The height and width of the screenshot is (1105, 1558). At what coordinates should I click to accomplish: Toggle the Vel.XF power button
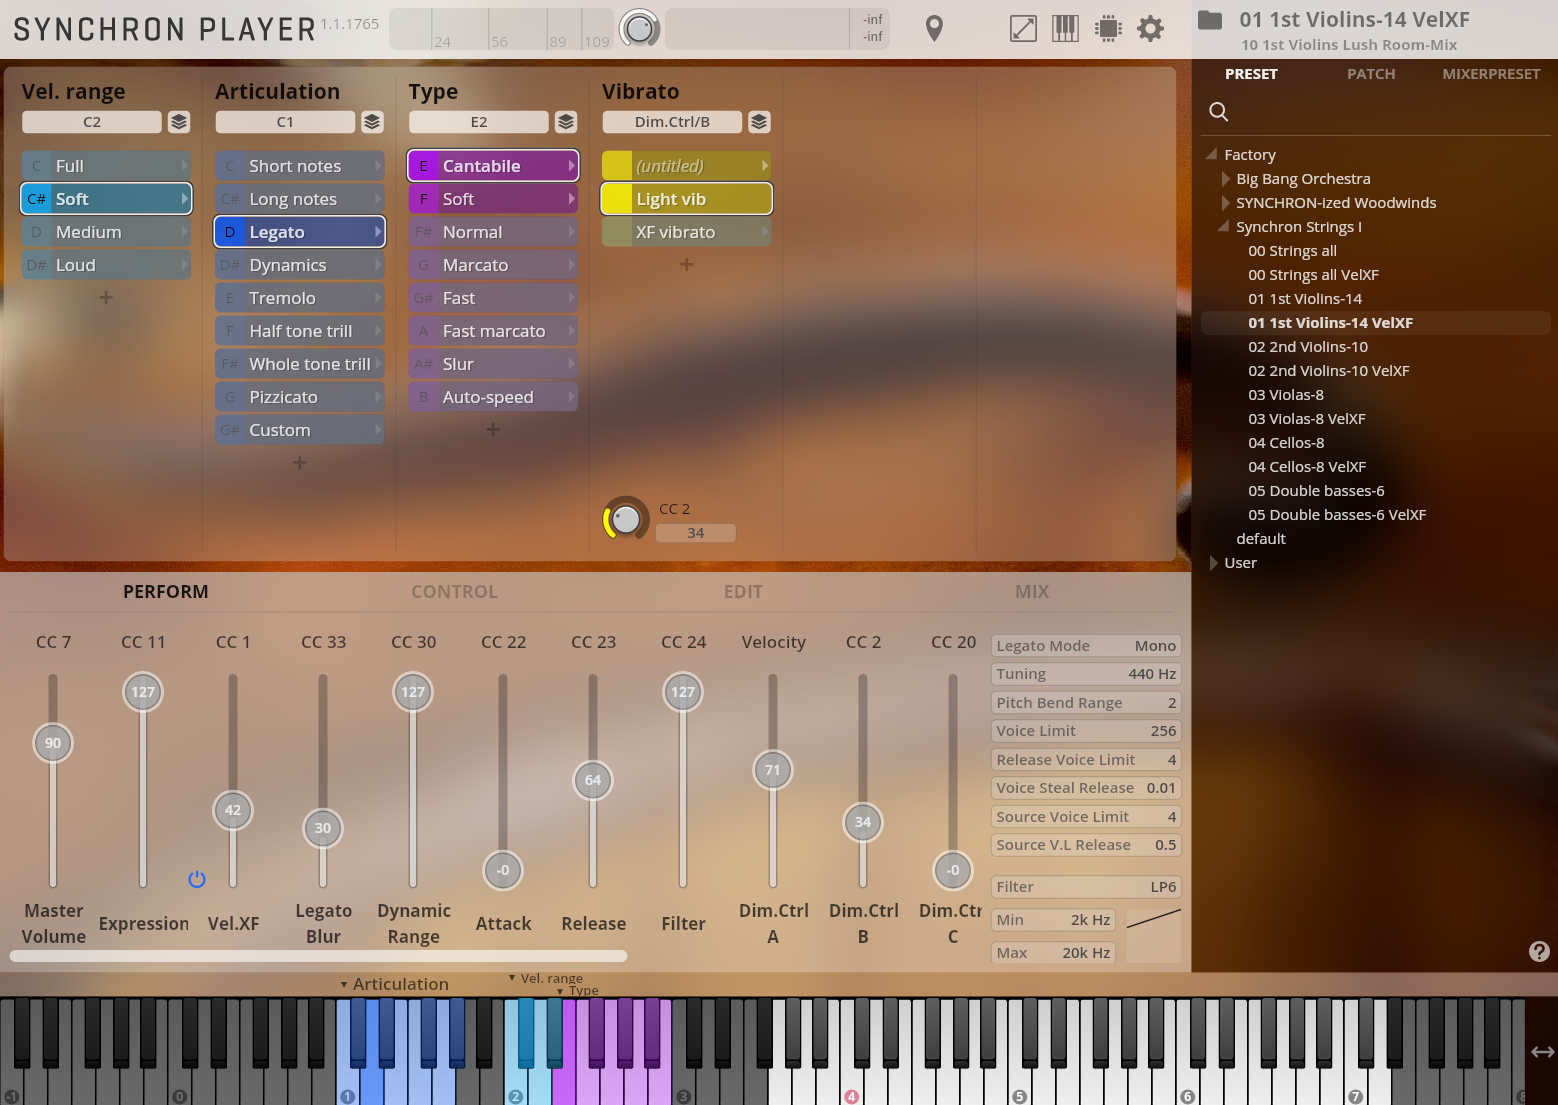(x=197, y=879)
